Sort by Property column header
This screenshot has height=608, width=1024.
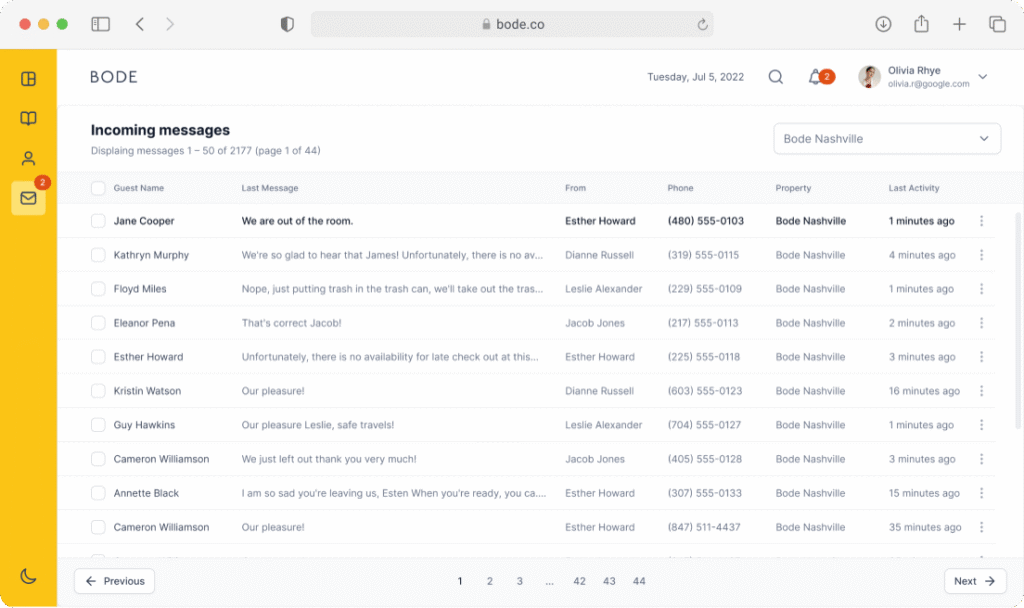pyautogui.click(x=793, y=188)
